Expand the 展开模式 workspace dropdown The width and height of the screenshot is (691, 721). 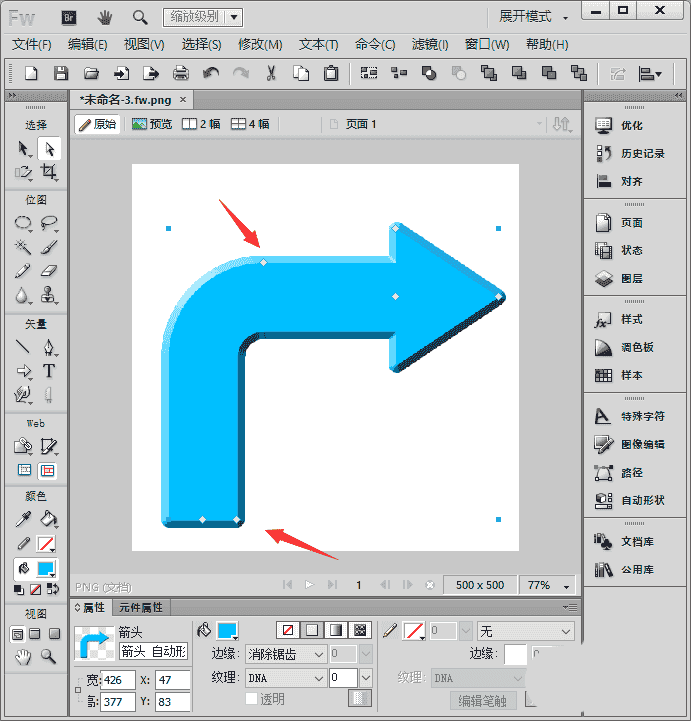pyautogui.click(x=533, y=17)
